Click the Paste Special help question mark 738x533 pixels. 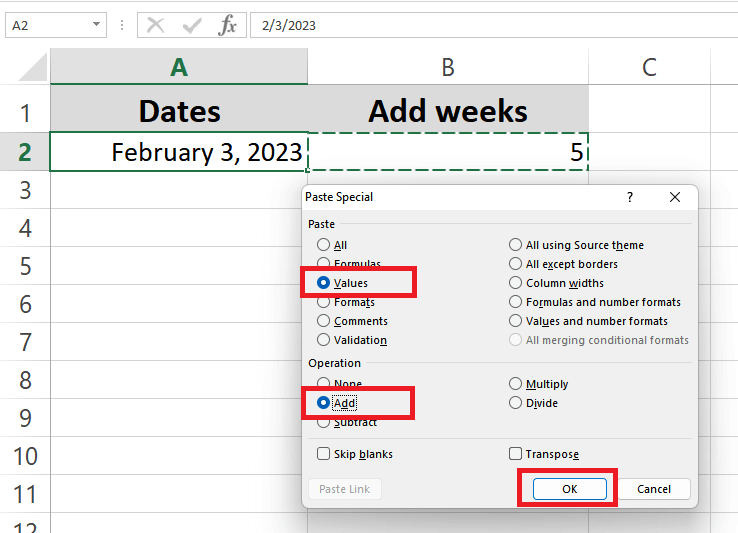click(x=629, y=197)
